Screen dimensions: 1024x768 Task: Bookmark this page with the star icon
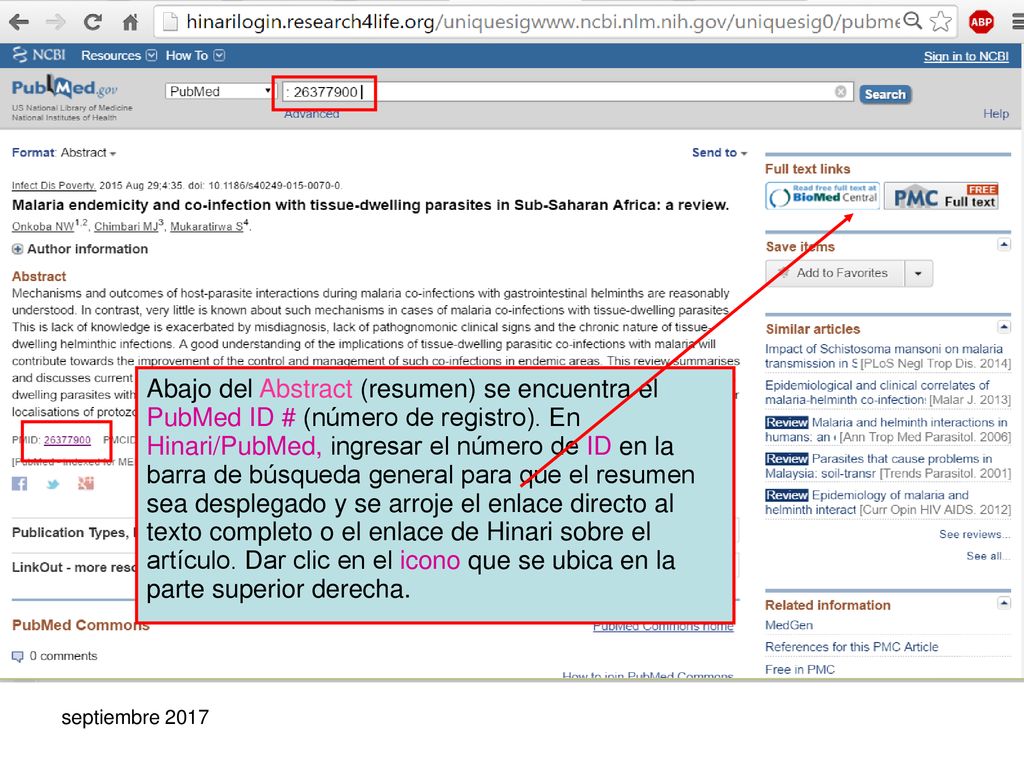coord(940,22)
